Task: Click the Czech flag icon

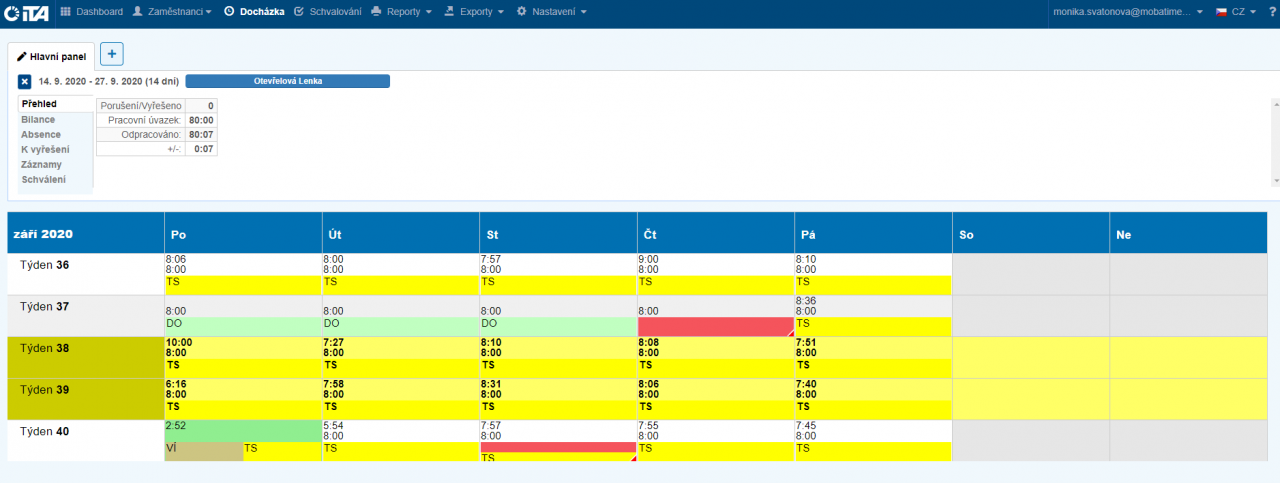Action: pos(1221,12)
